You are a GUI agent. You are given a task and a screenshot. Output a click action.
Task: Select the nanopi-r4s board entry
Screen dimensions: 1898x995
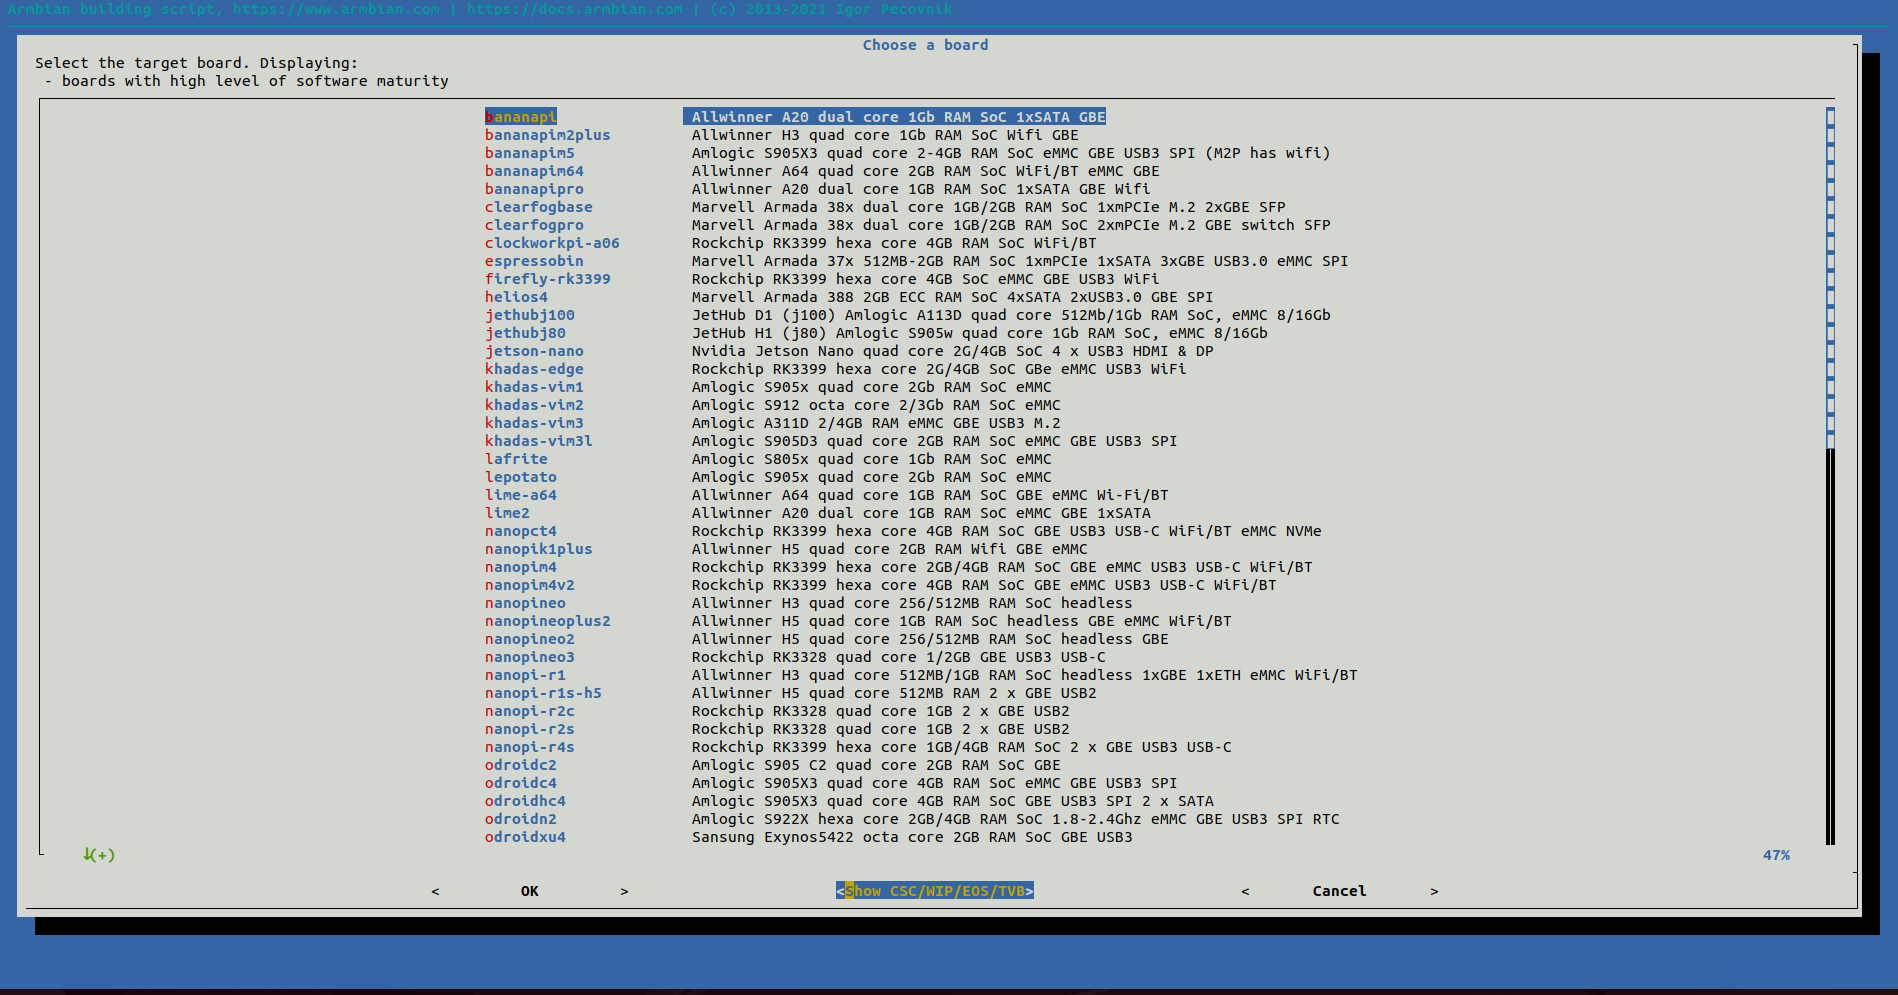(529, 747)
